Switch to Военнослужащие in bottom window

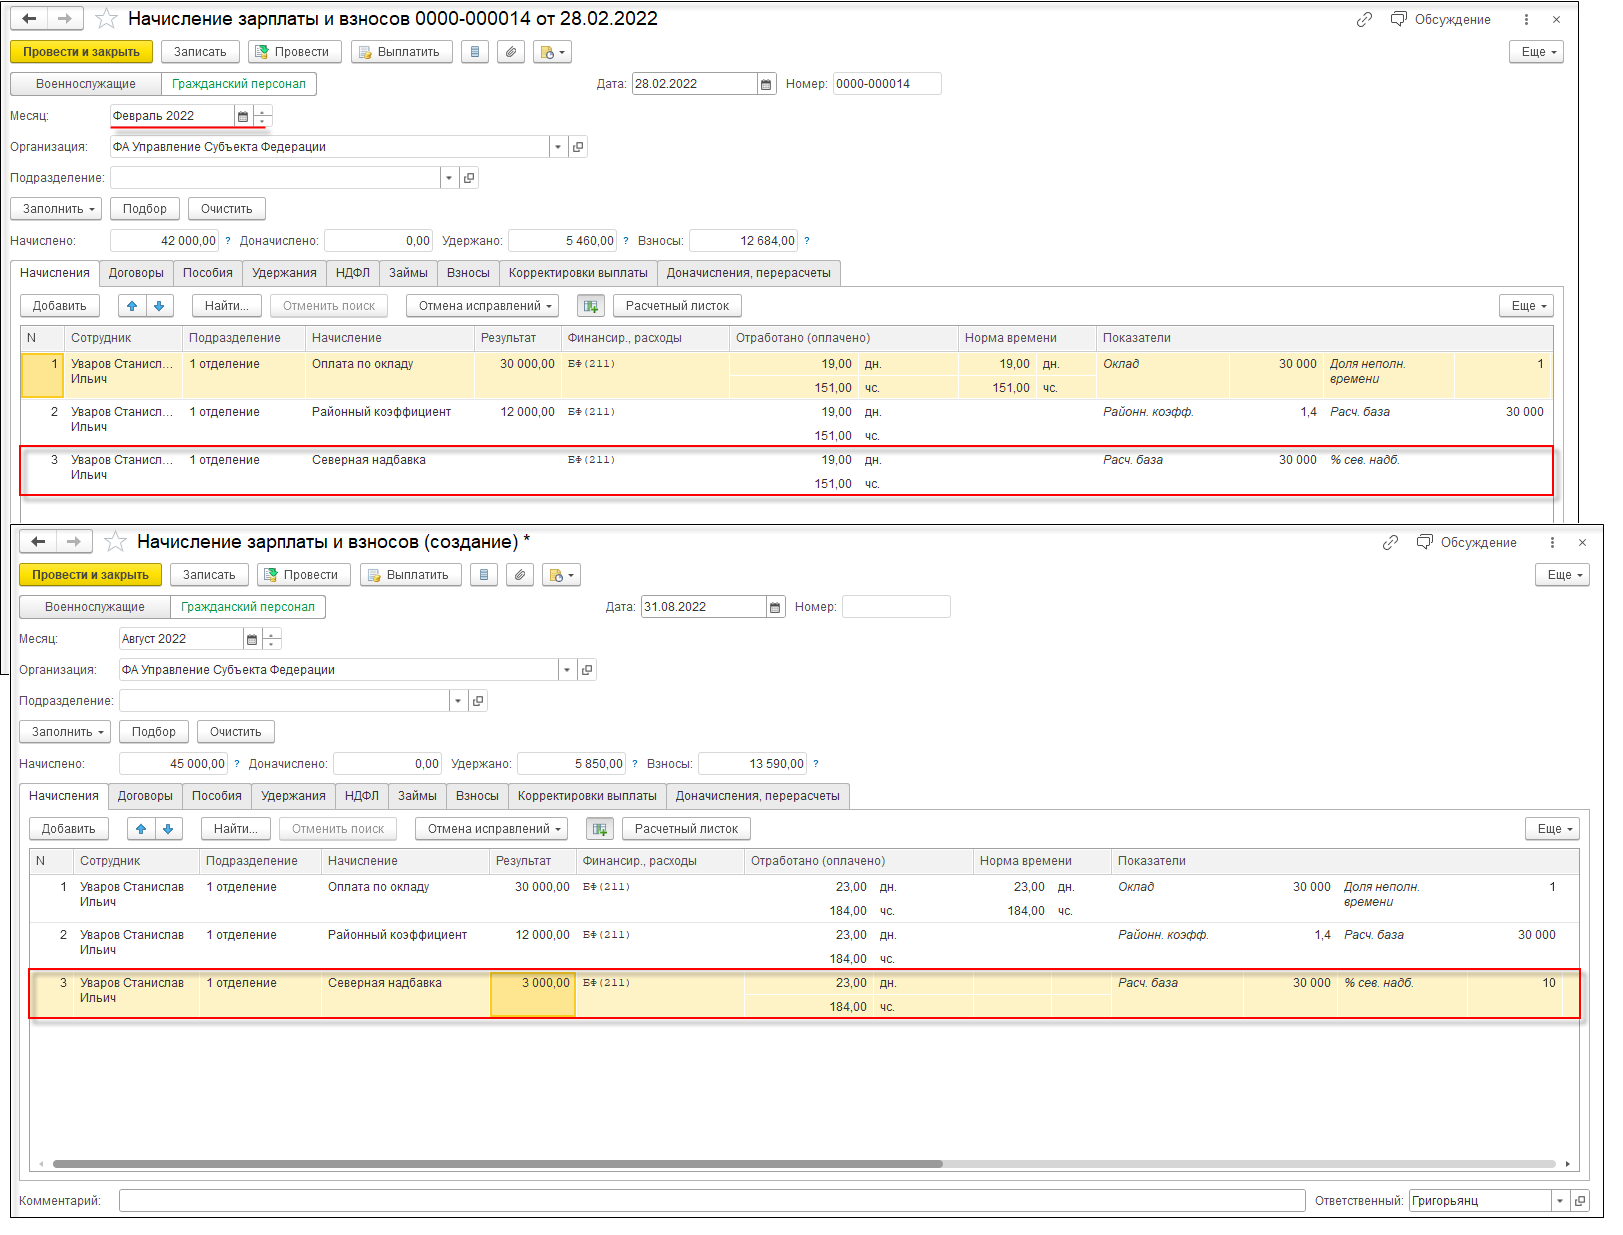(95, 607)
